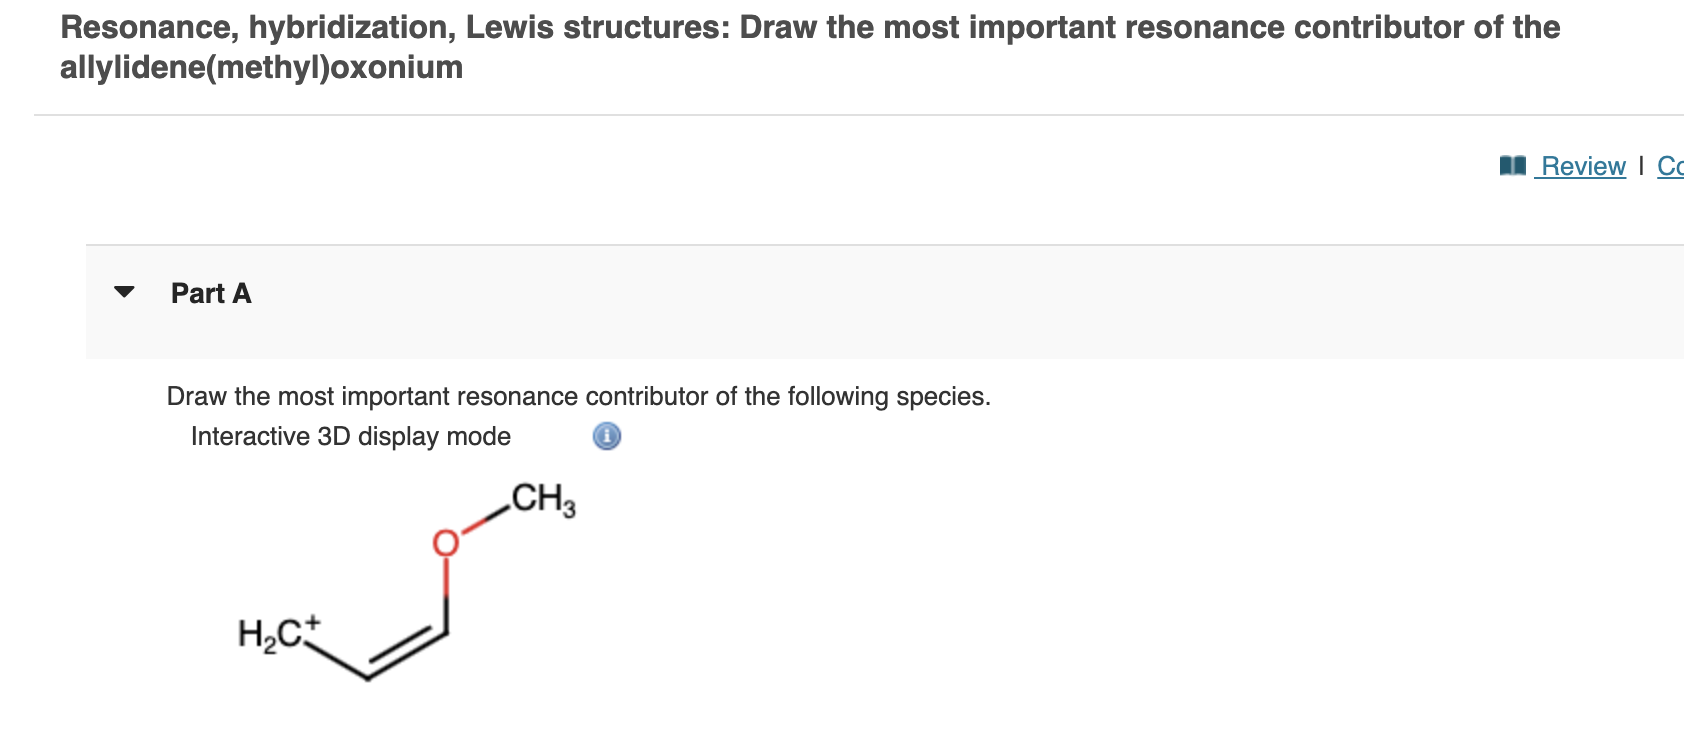Toggle the Review panel open
Screen dimensions: 1684x730
coord(1582,165)
